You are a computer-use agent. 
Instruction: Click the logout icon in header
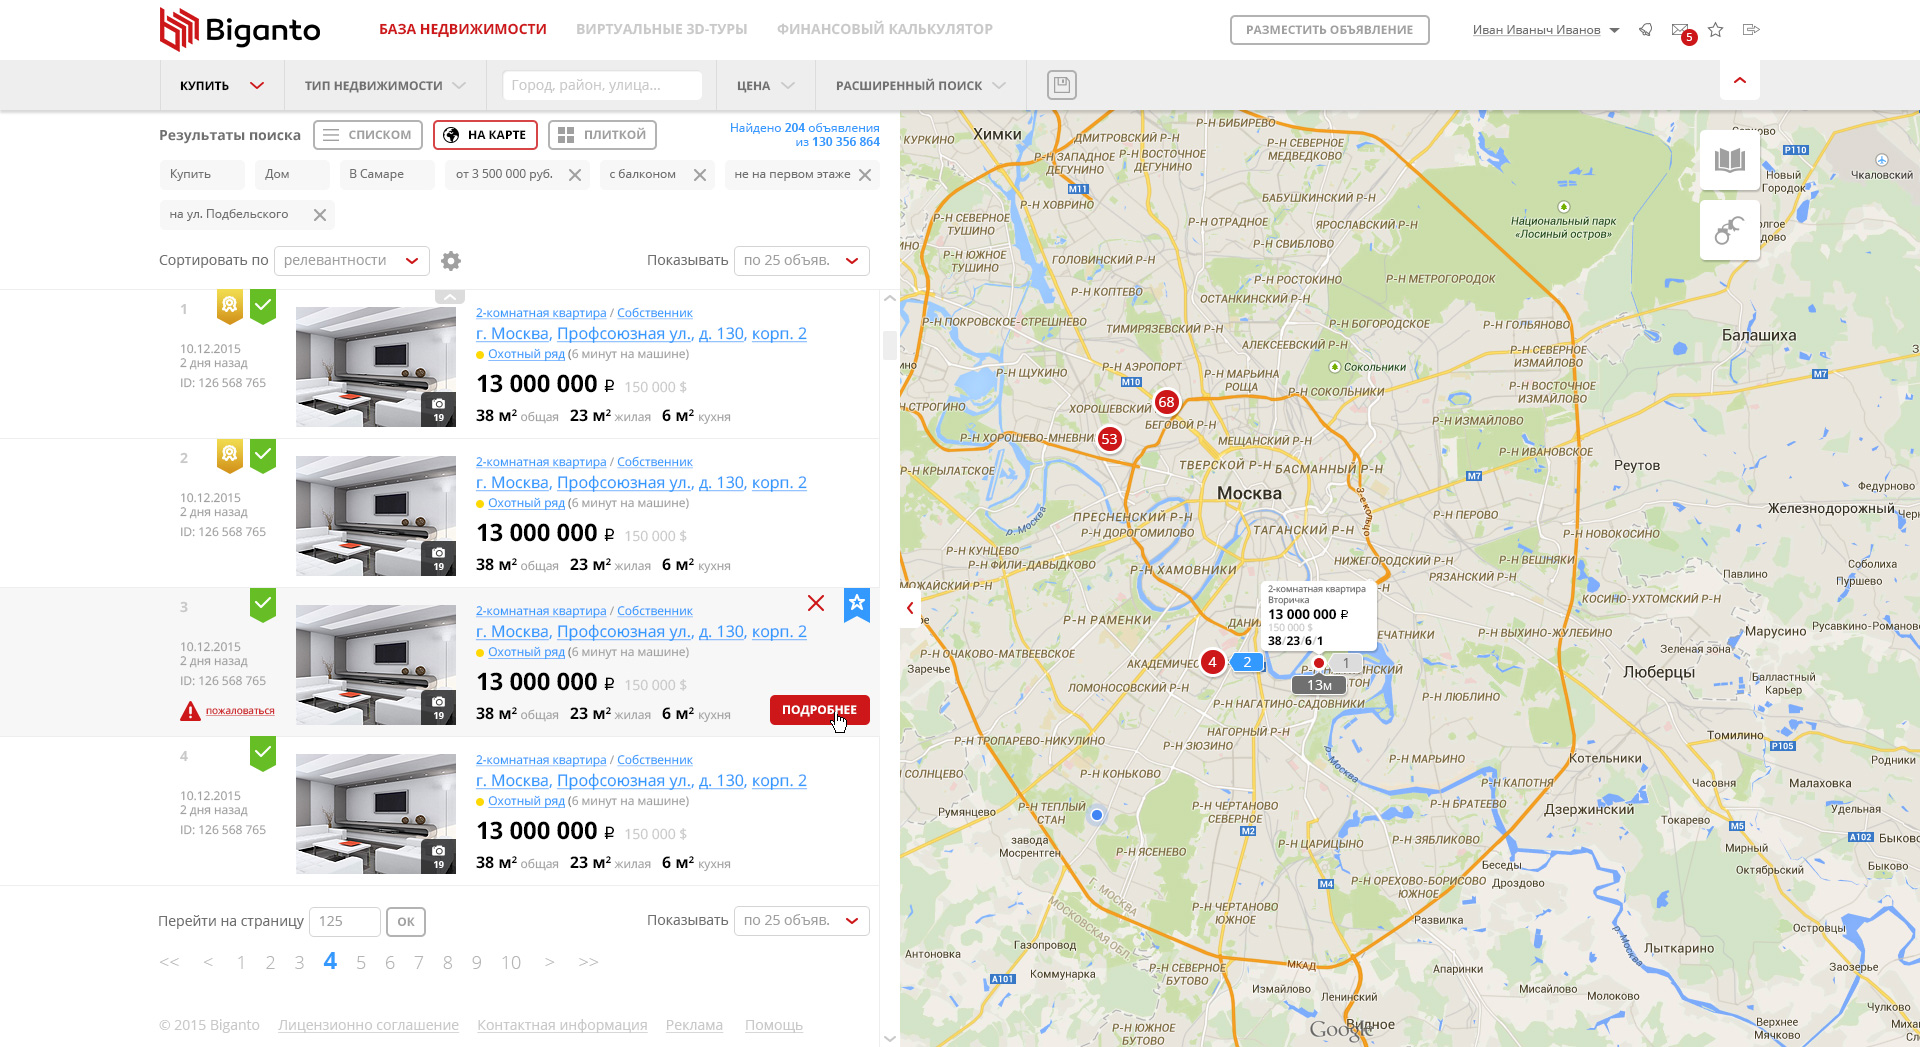[x=1751, y=30]
